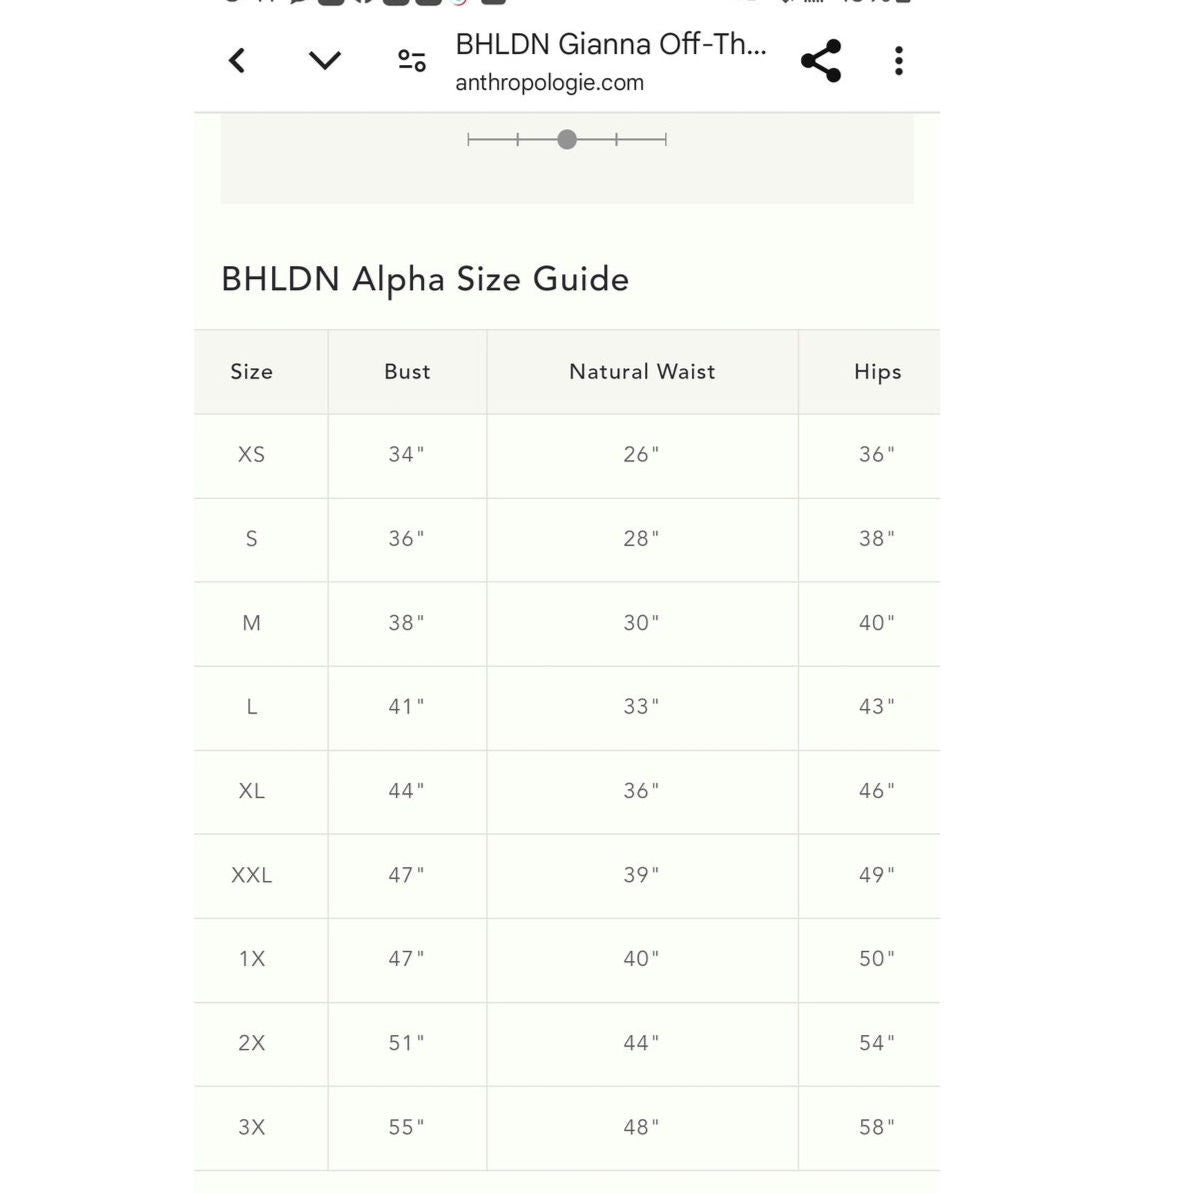The image size is (1193, 1193).
Task: Open the three-dot overflow menu
Action: (899, 61)
